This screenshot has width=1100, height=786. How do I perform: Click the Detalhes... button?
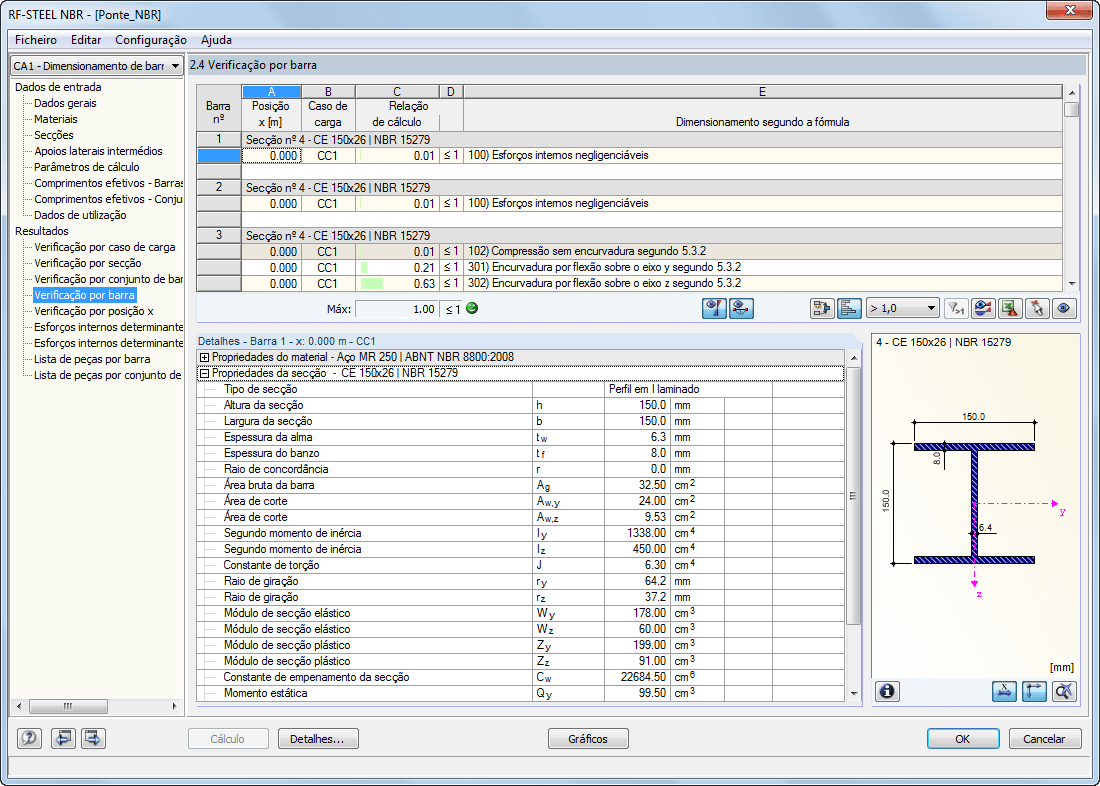coord(318,739)
